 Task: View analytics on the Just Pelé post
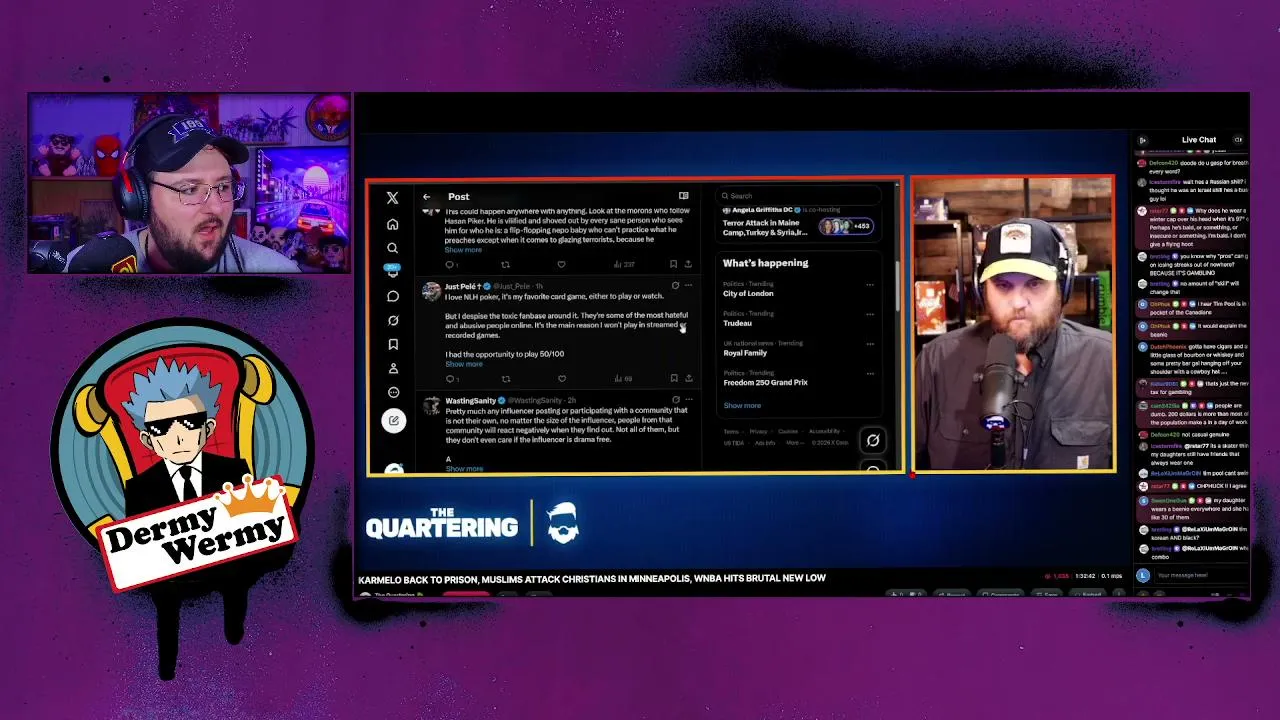pyautogui.click(x=622, y=379)
